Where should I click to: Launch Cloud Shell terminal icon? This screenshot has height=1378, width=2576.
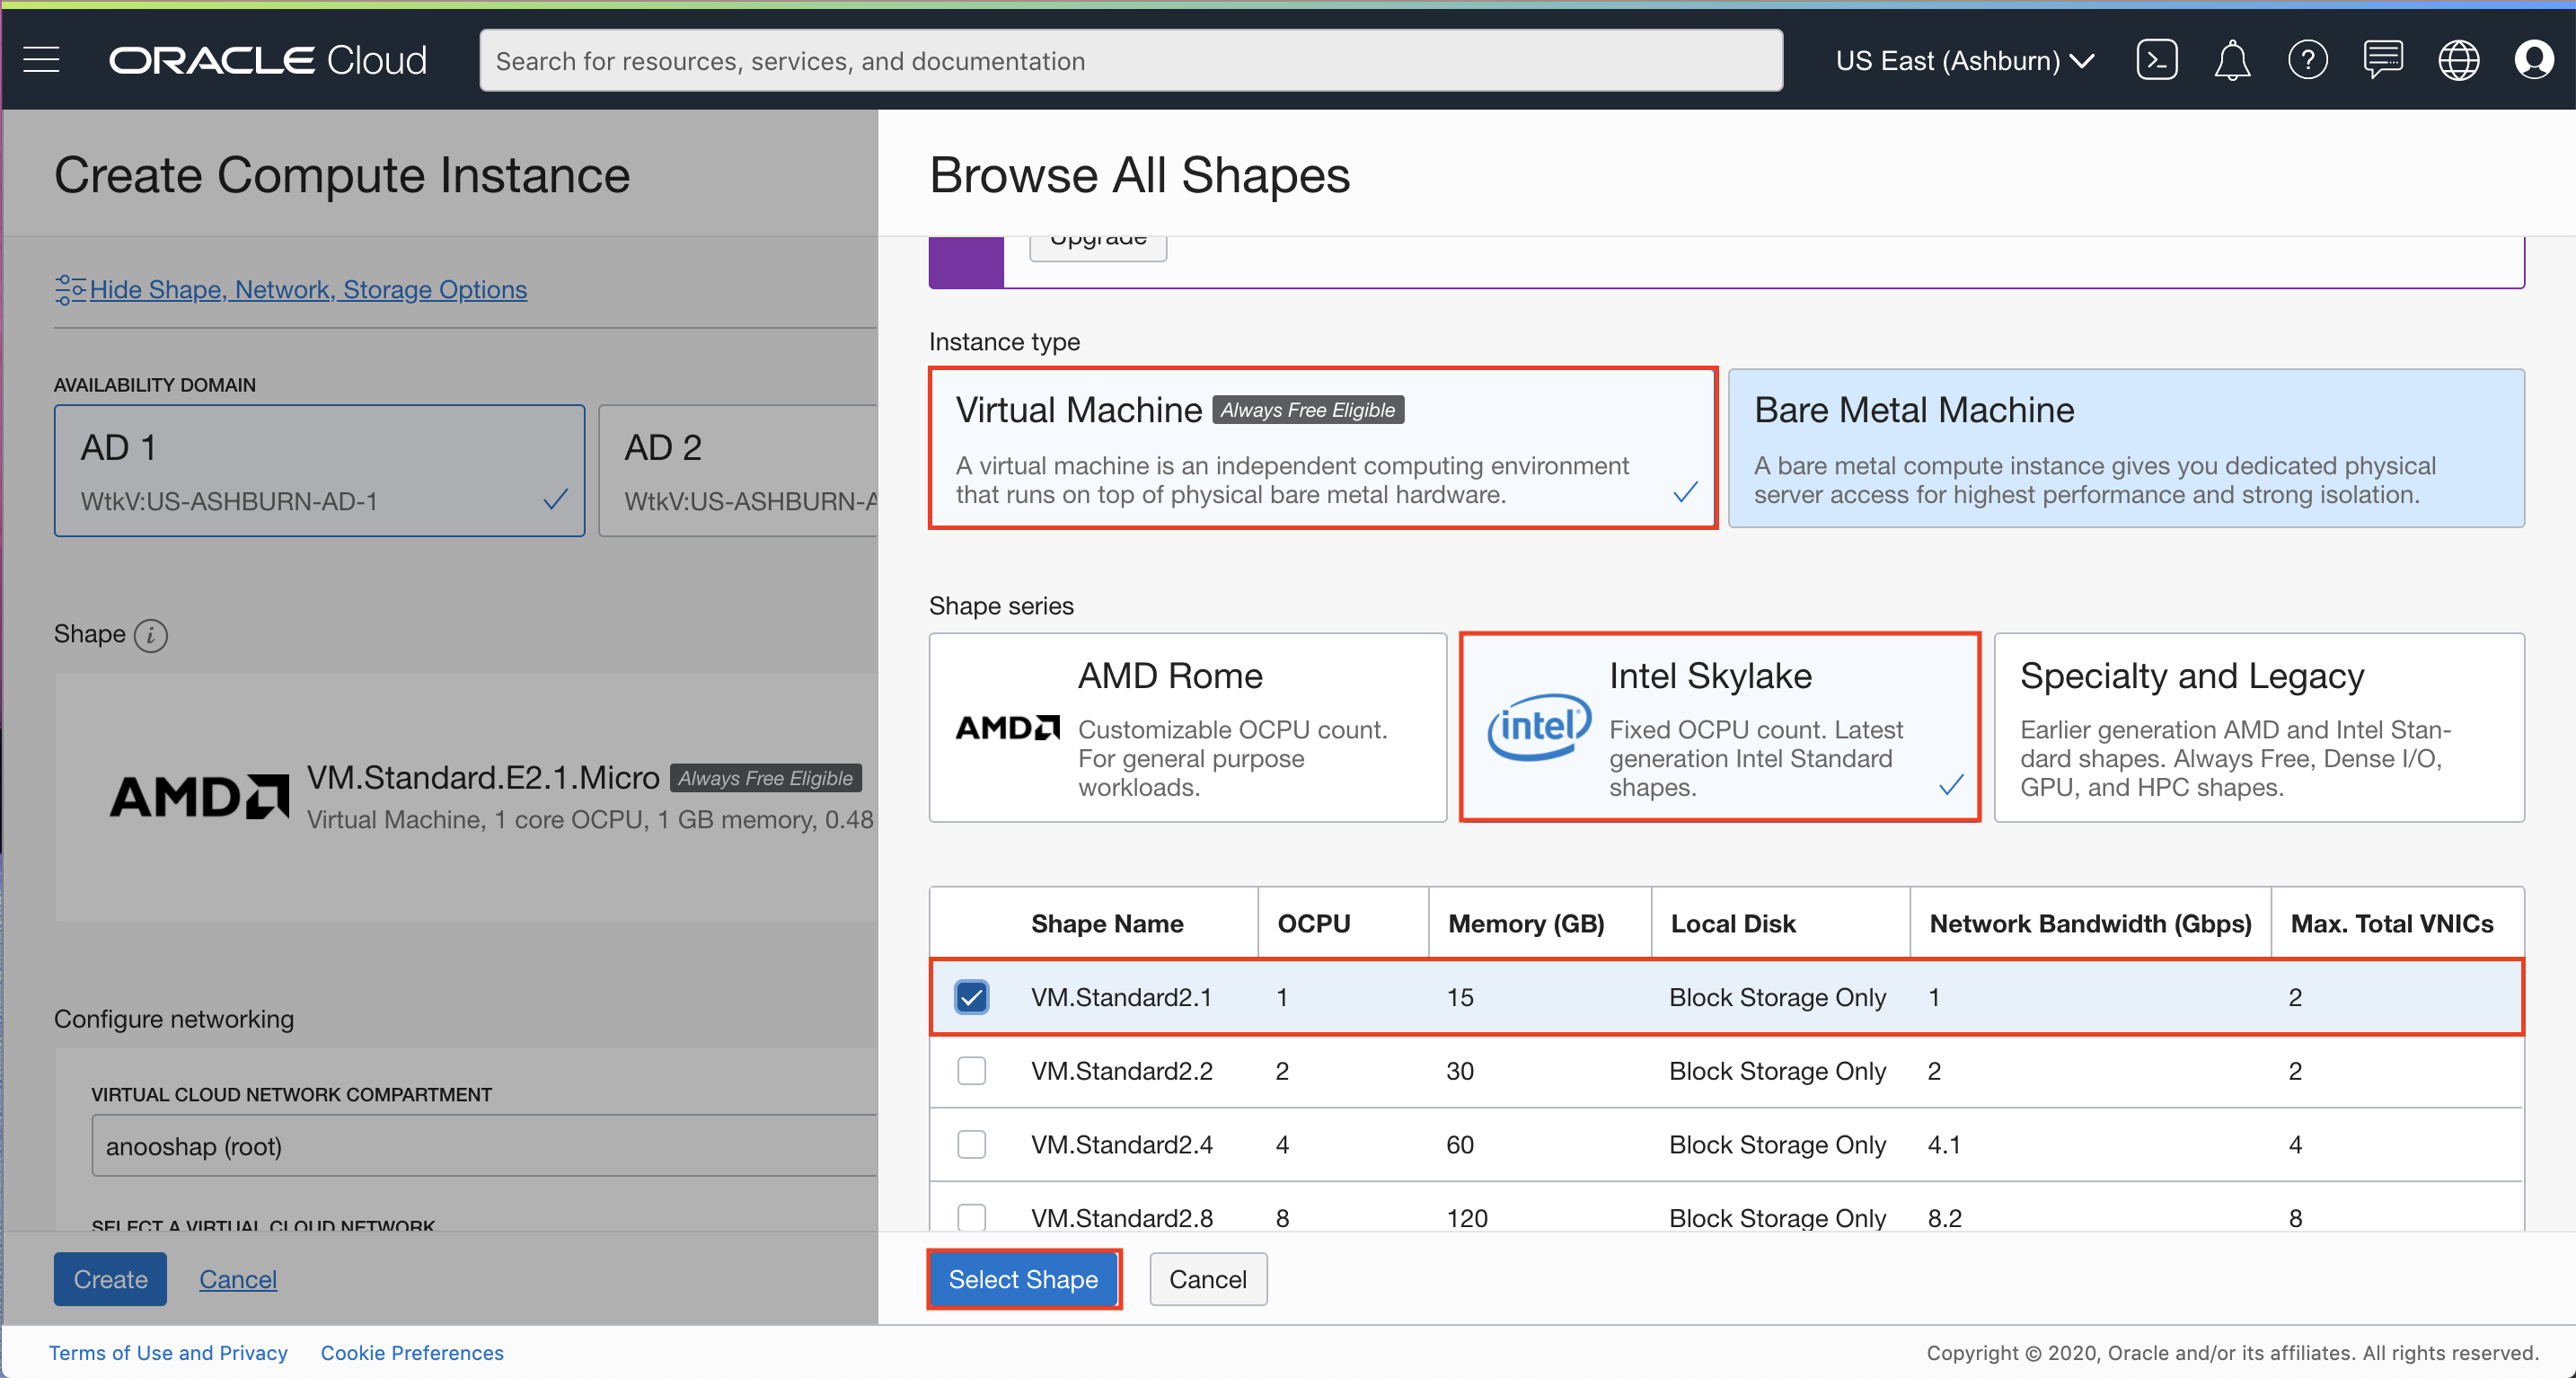click(2156, 60)
